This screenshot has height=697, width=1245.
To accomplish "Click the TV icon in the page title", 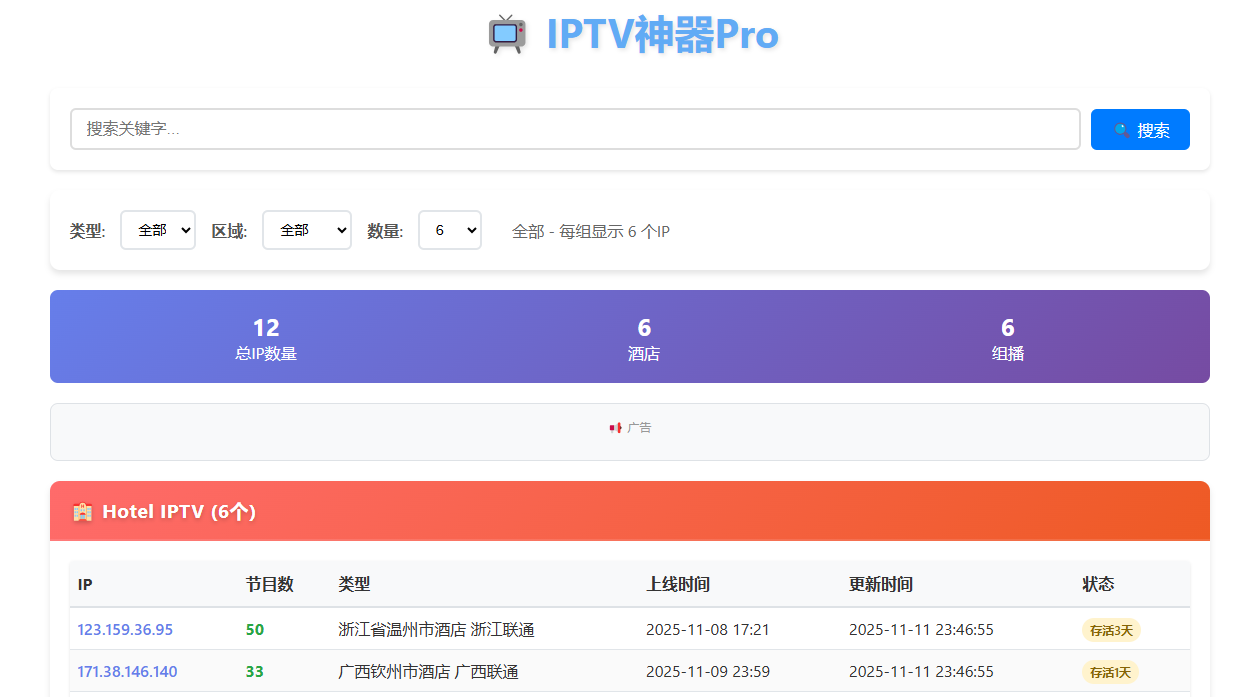I will point(508,34).
